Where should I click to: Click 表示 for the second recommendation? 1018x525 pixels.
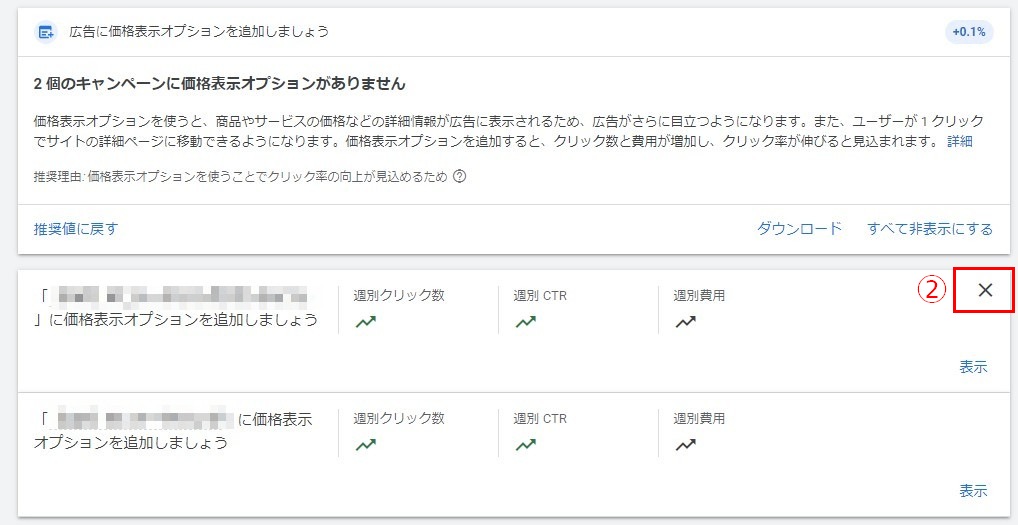pos(973,491)
